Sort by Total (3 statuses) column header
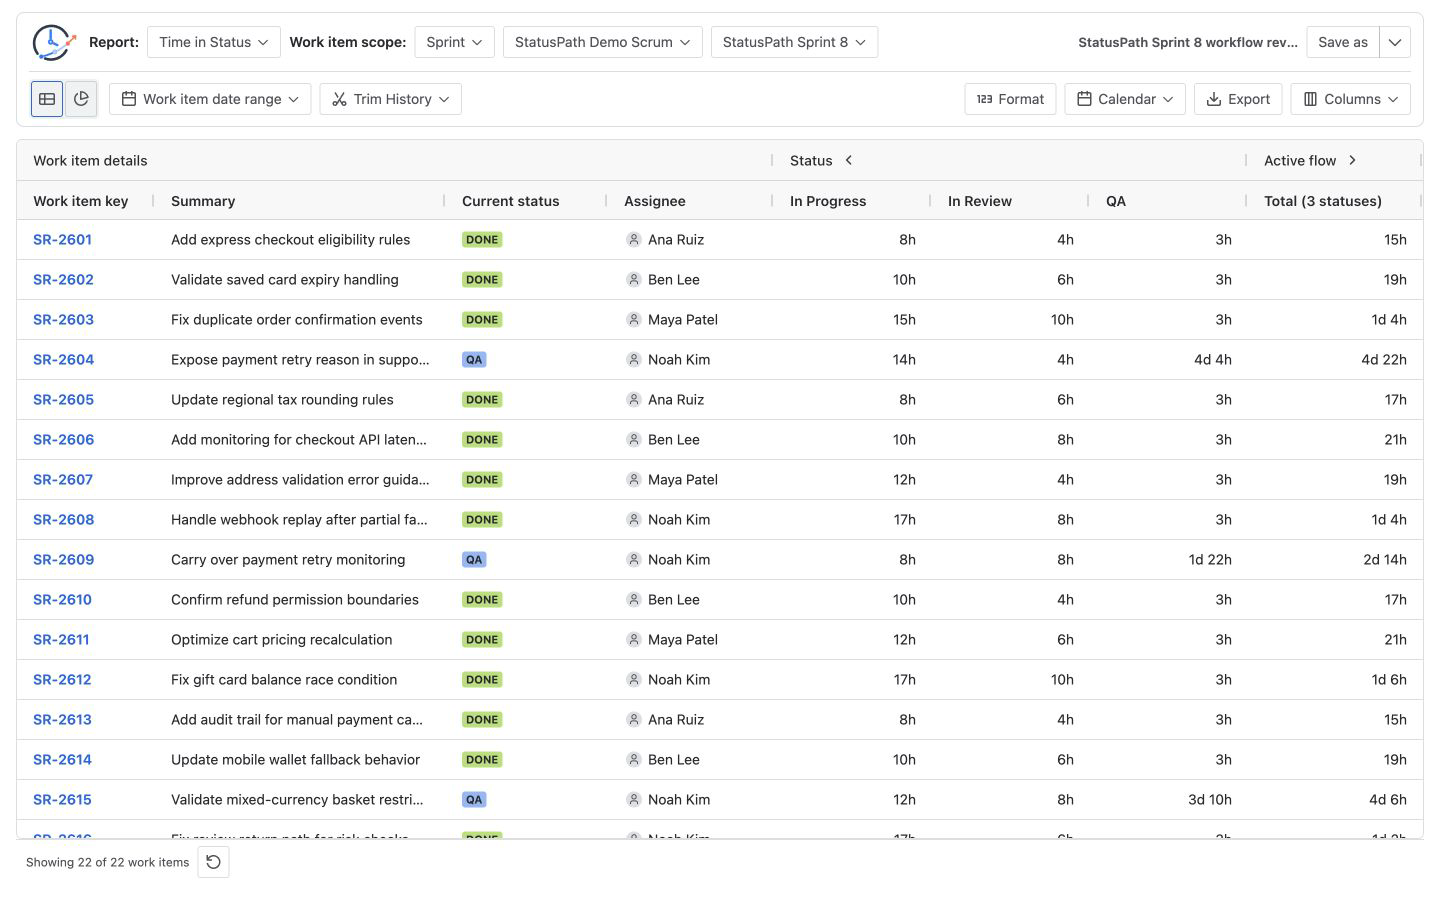1440x900 pixels. 1323,201
